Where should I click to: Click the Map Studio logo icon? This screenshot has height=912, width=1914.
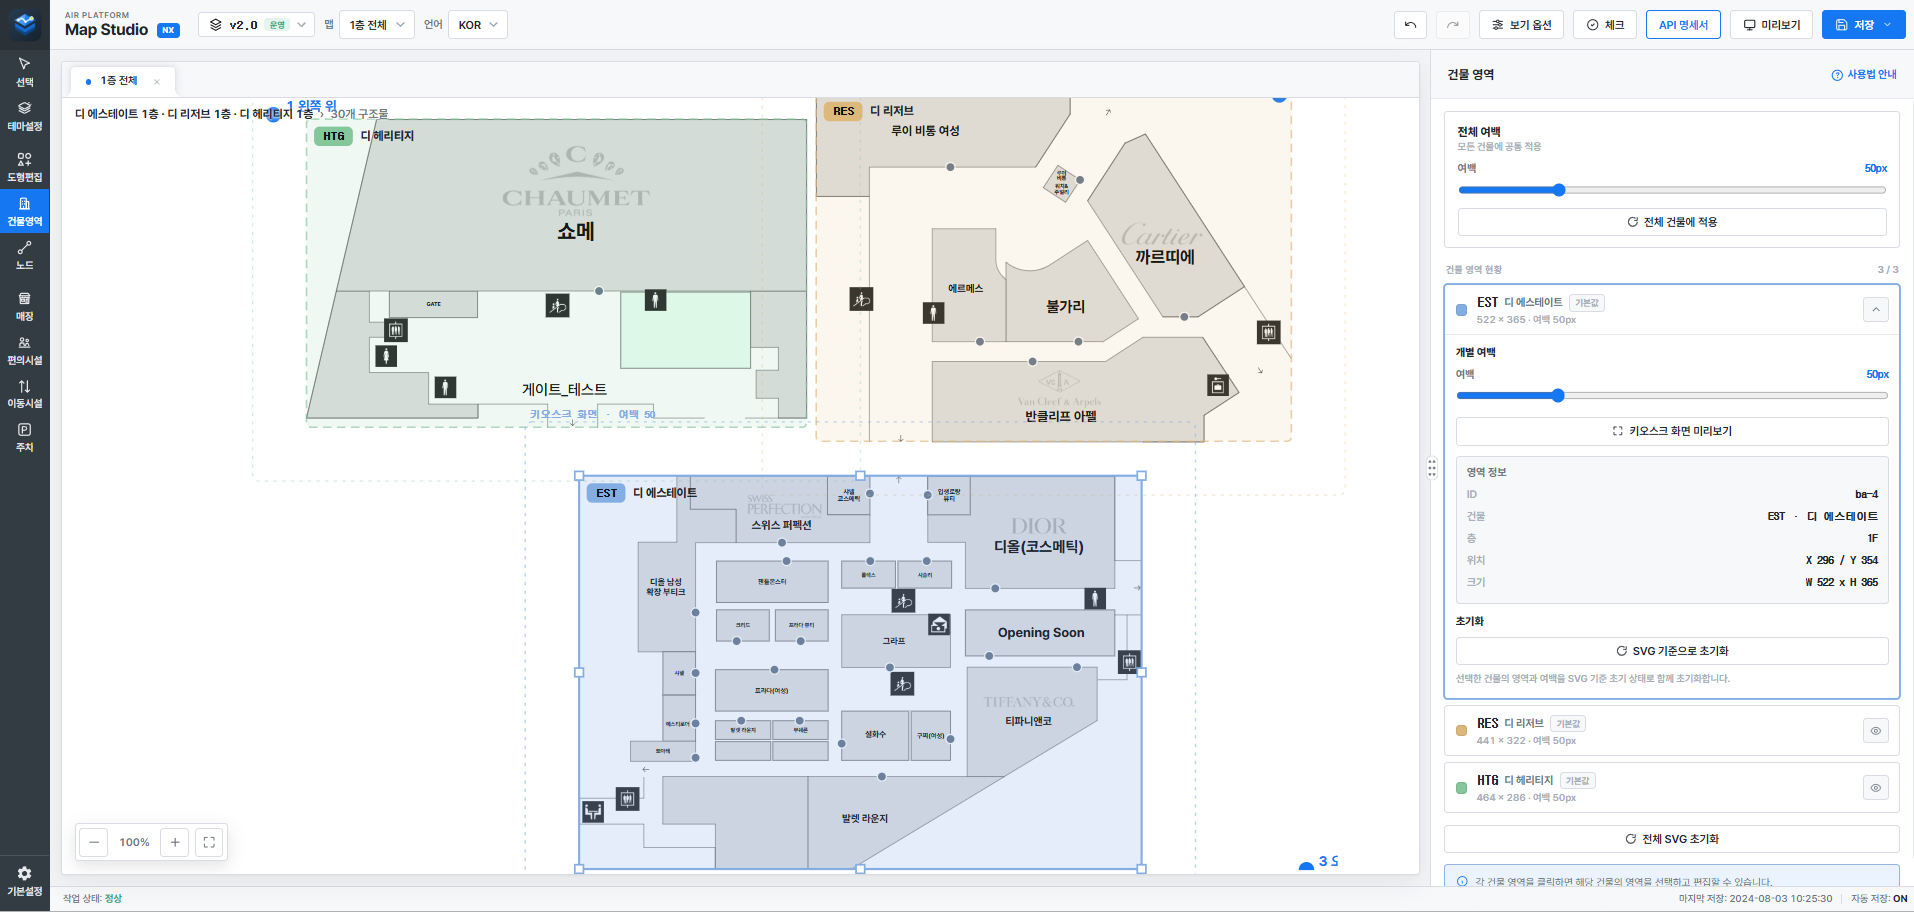pos(25,24)
